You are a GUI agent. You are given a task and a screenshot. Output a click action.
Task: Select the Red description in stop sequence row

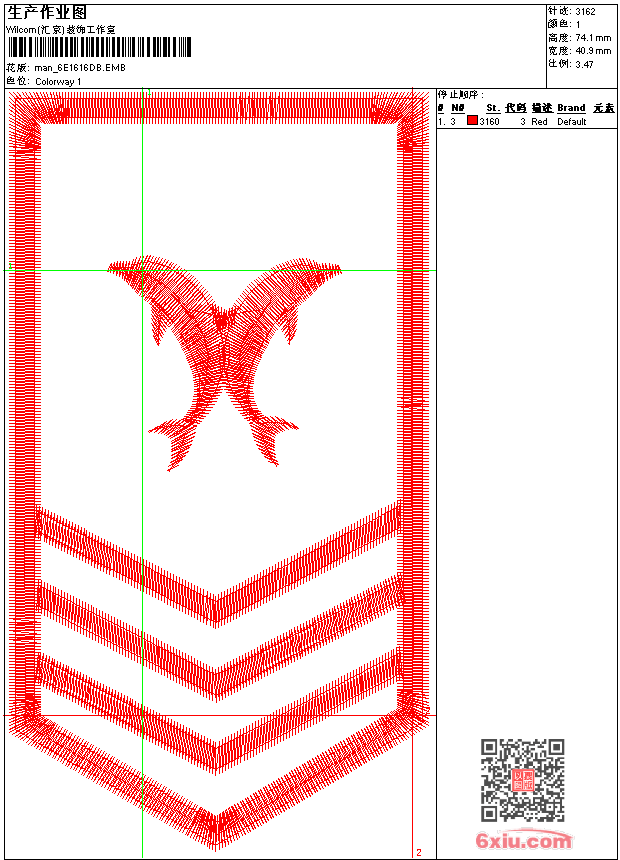pos(539,121)
